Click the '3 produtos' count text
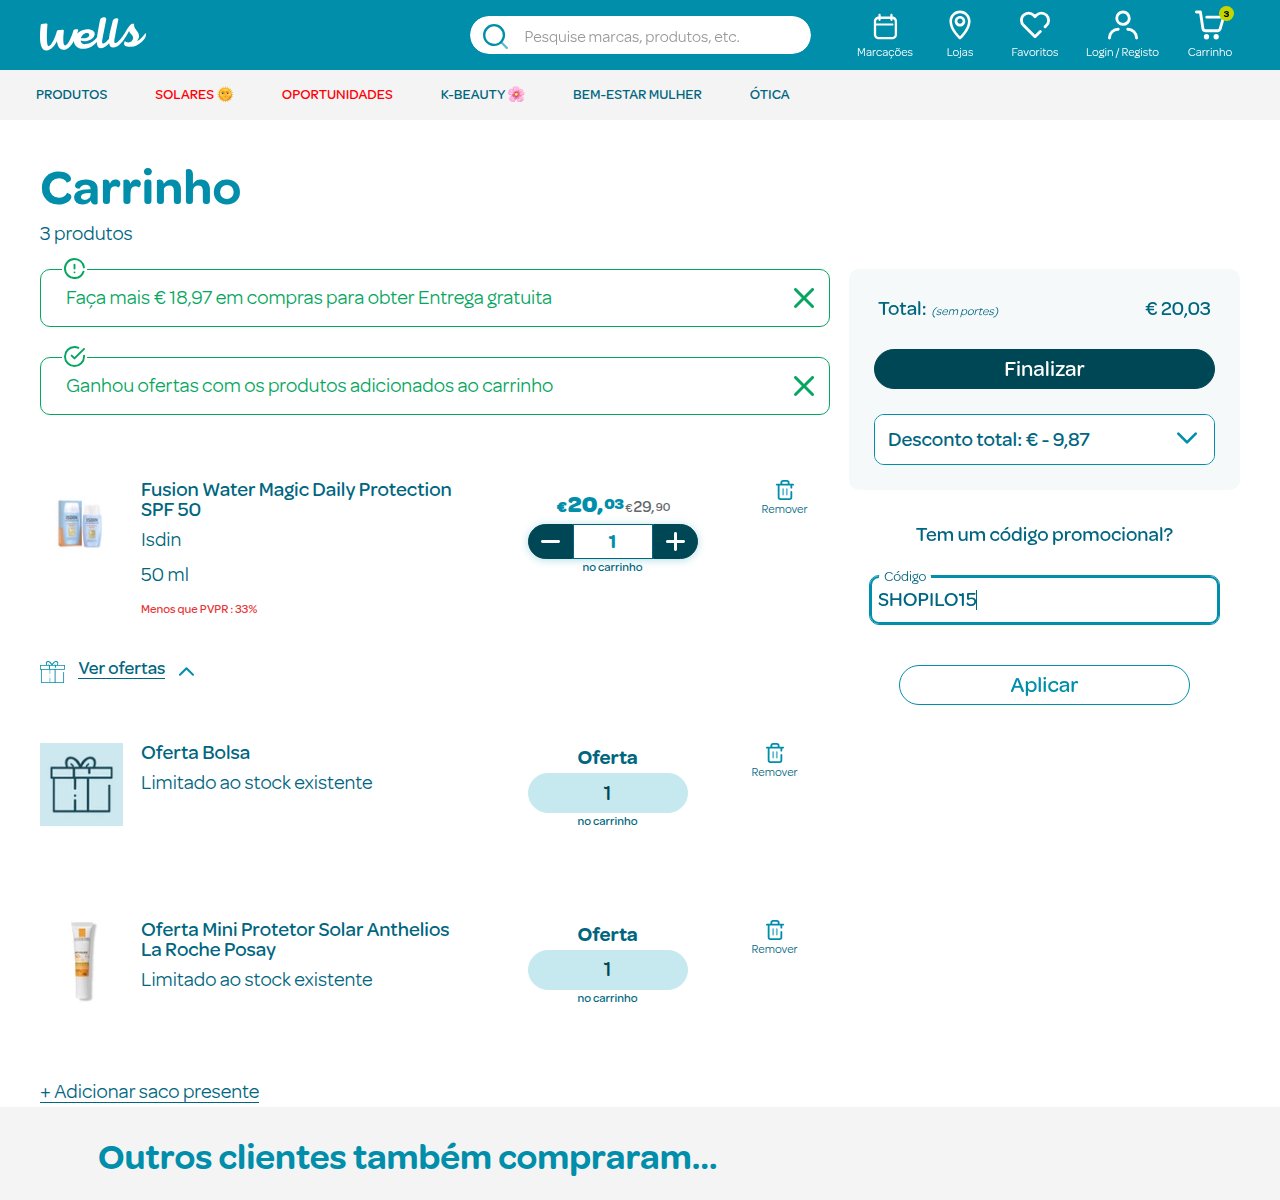Viewport: 1280px width, 1200px height. [x=86, y=234]
